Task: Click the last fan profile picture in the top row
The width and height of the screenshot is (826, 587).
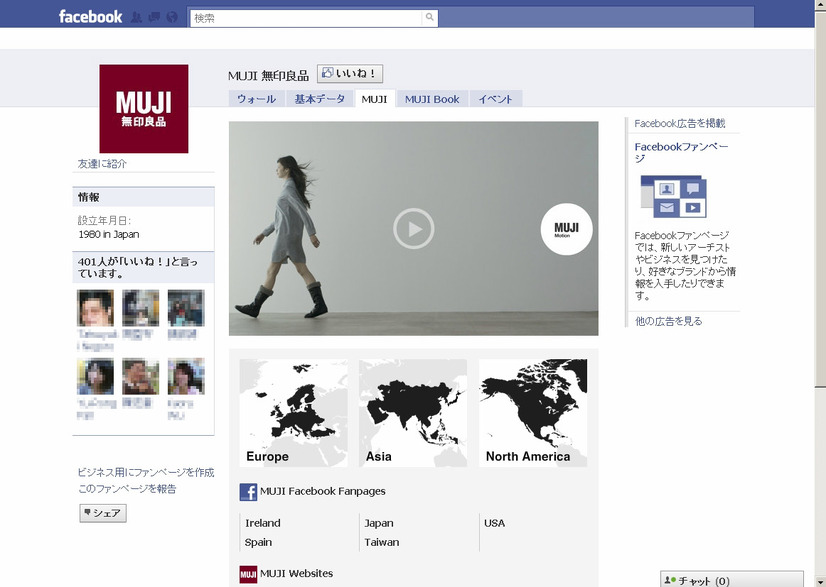Action: 186,308
